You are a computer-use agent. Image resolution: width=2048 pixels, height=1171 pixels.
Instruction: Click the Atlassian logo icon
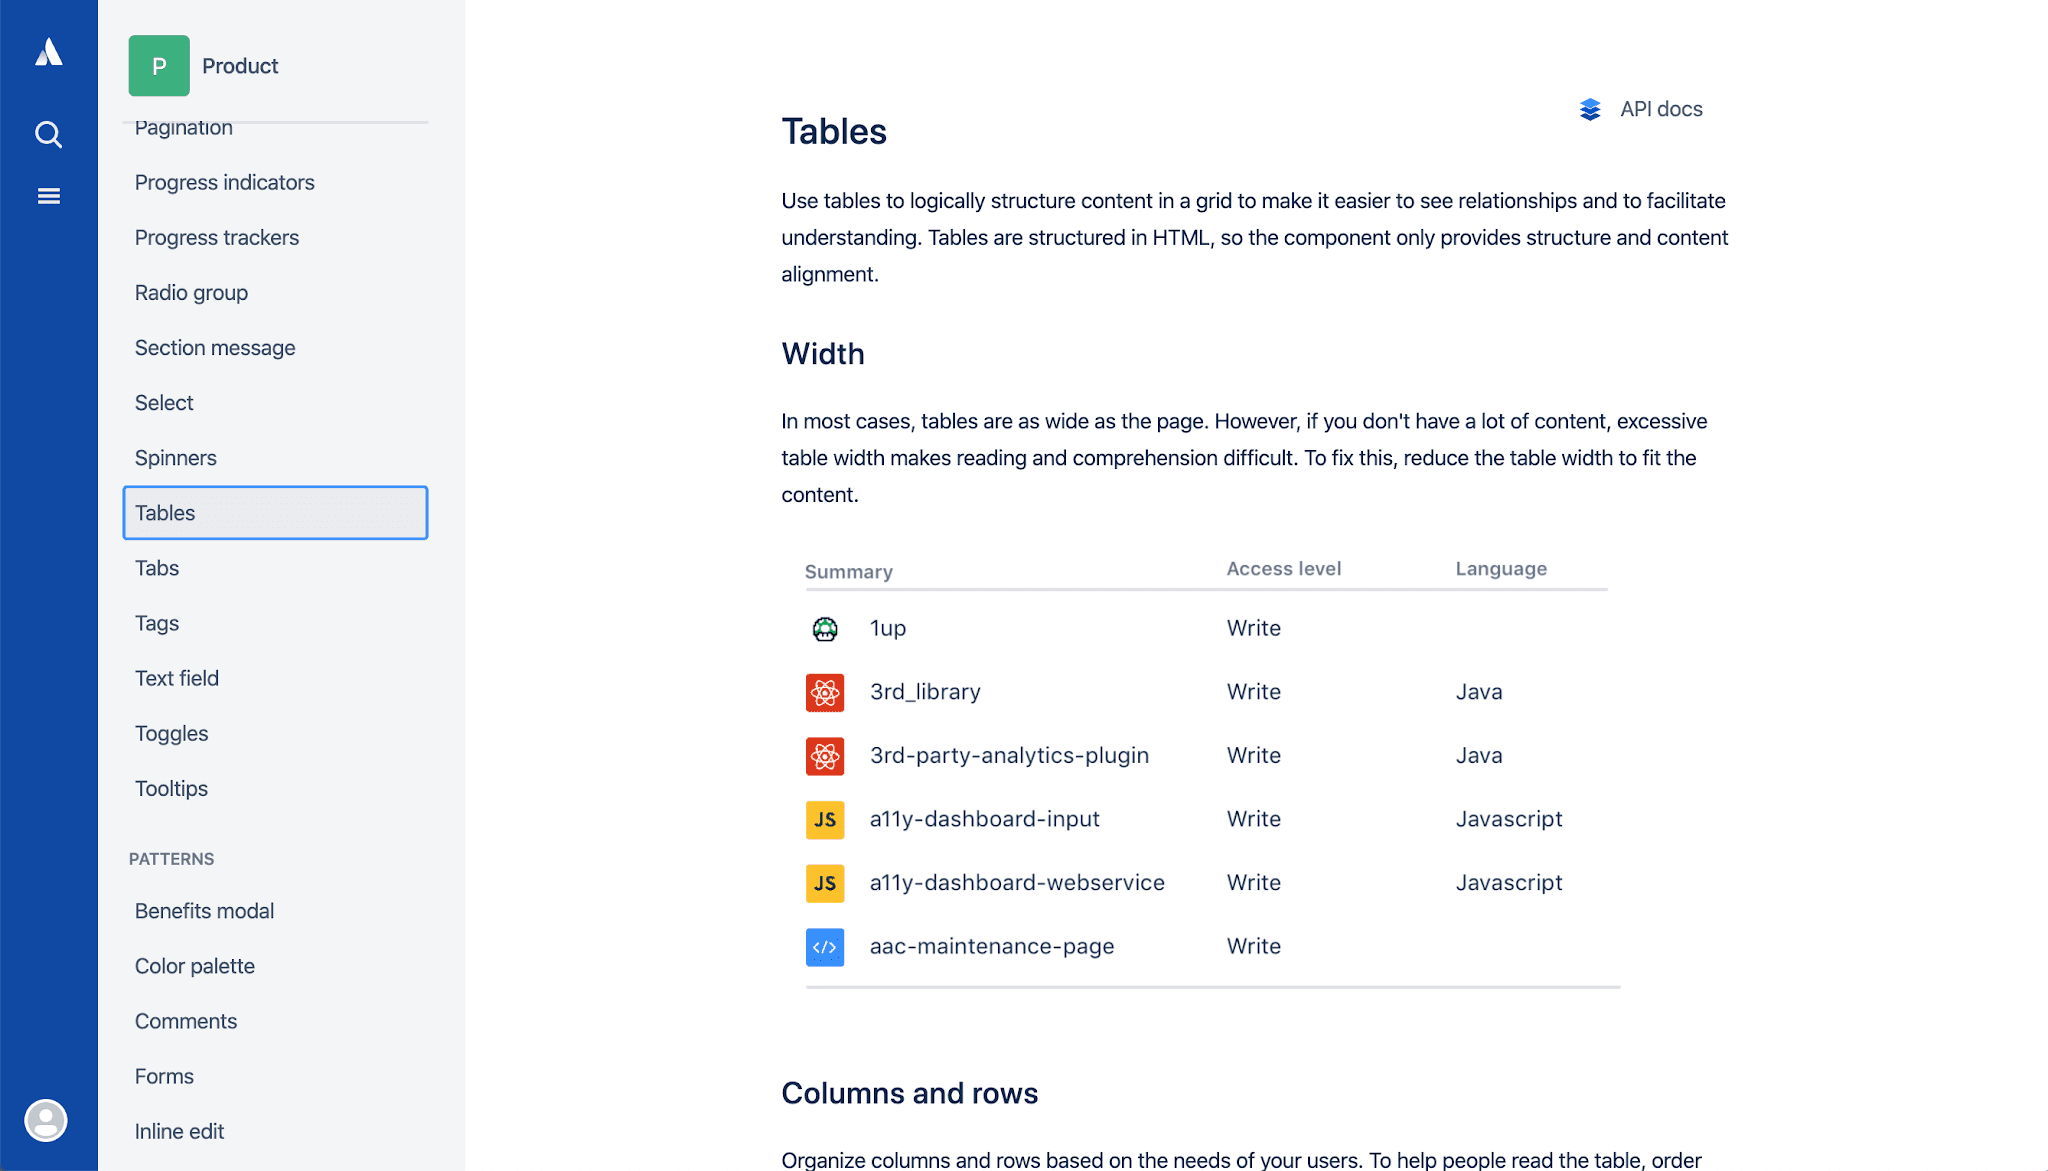(x=48, y=52)
